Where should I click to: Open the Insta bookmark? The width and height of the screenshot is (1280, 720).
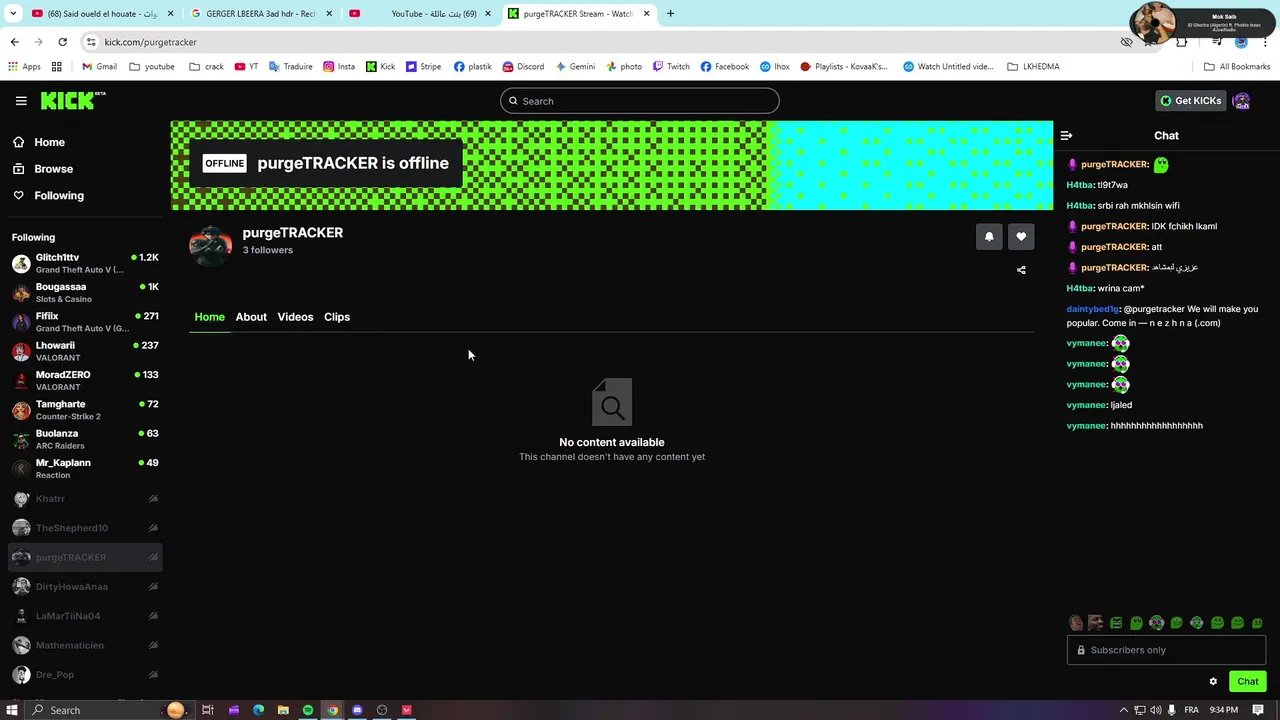339,67
